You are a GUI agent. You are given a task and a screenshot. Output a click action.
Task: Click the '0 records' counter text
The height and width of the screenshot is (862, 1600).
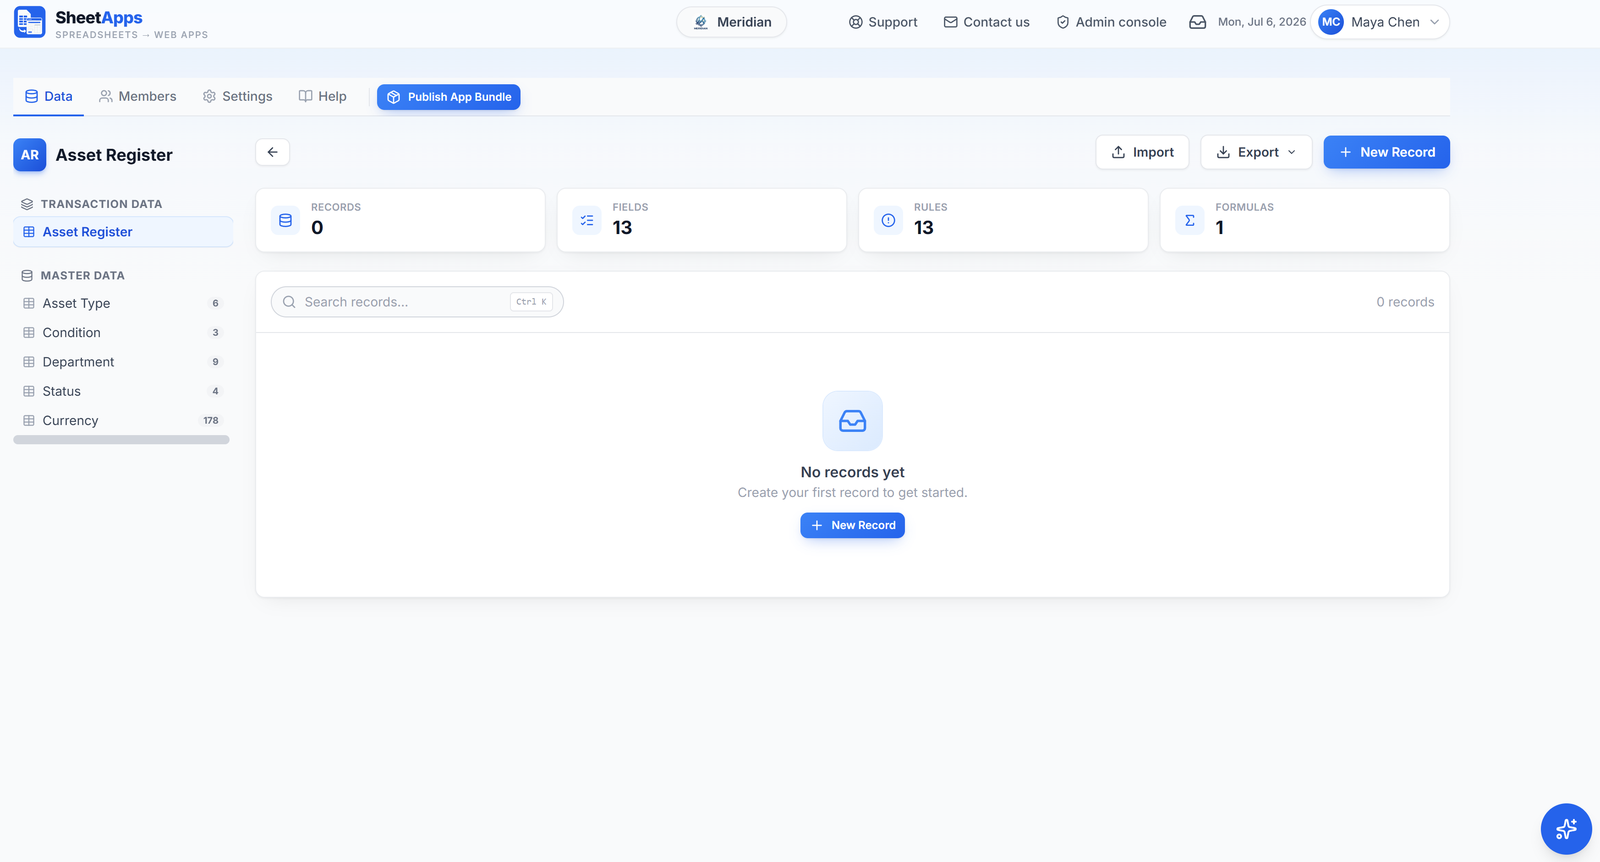tap(1405, 302)
